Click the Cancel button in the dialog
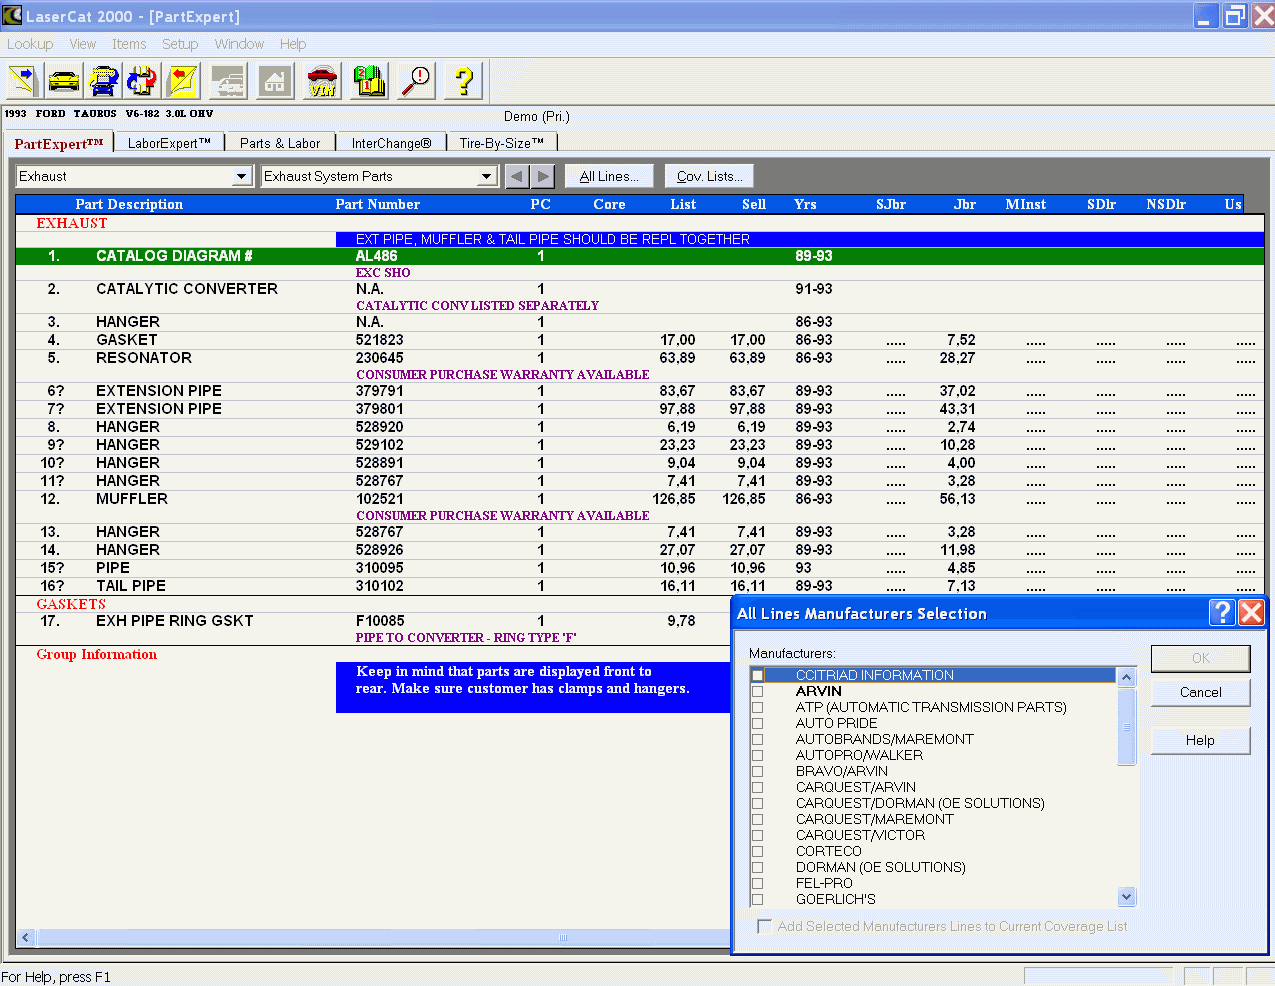This screenshot has width=1275, height=986. coord(1200,692)
